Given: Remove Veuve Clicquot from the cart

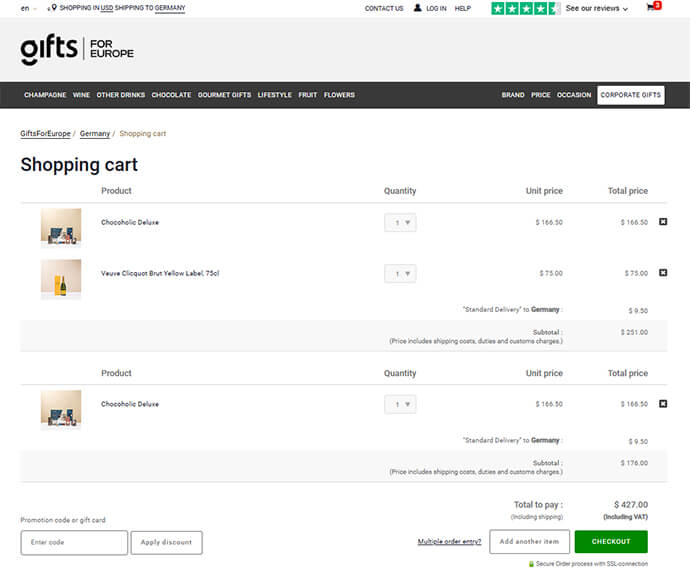Looking at the screenshot, I should (663, 273).
